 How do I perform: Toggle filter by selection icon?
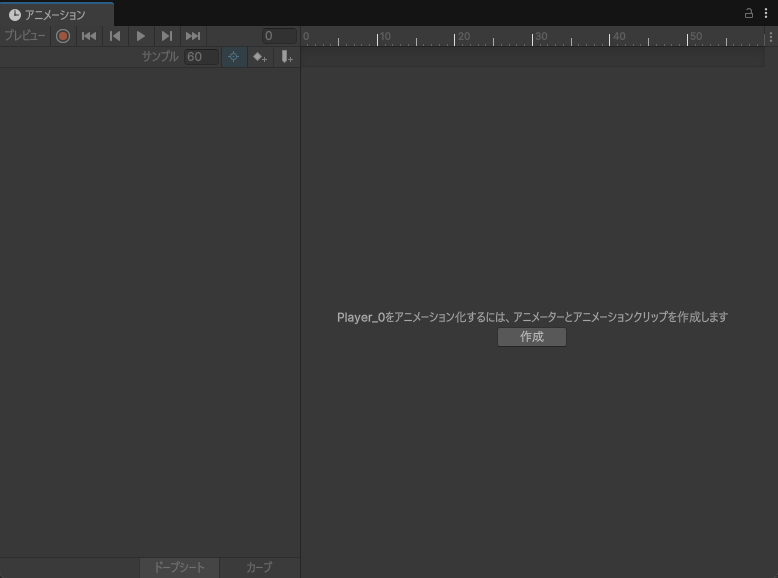[234, 57]
